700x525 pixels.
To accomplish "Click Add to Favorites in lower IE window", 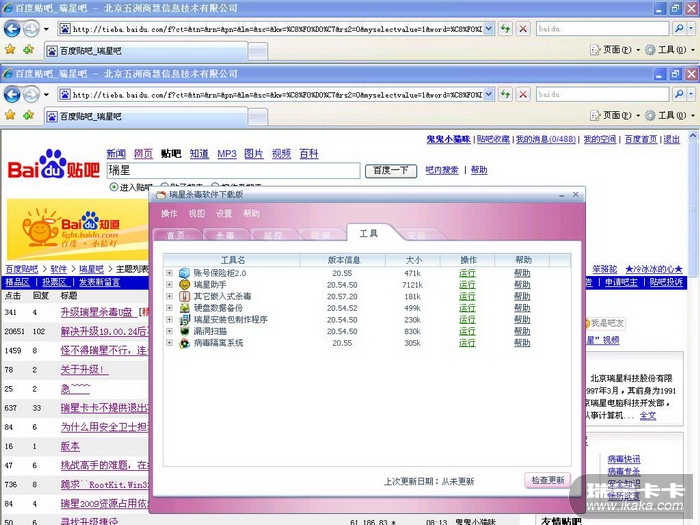I will click(29, 115).
